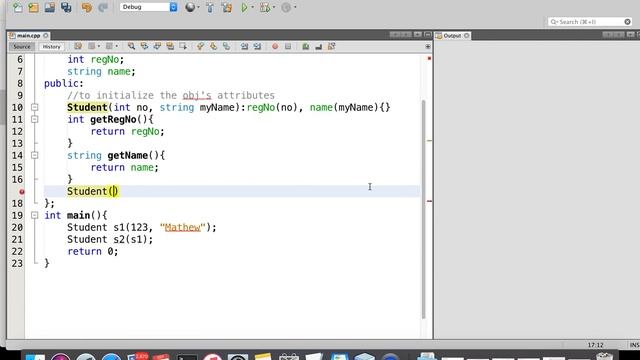Click the Comment icon in editor toolbar
The width and height of the screenshot is (640, 360).
pyautogui.click(x=305, y=47)
